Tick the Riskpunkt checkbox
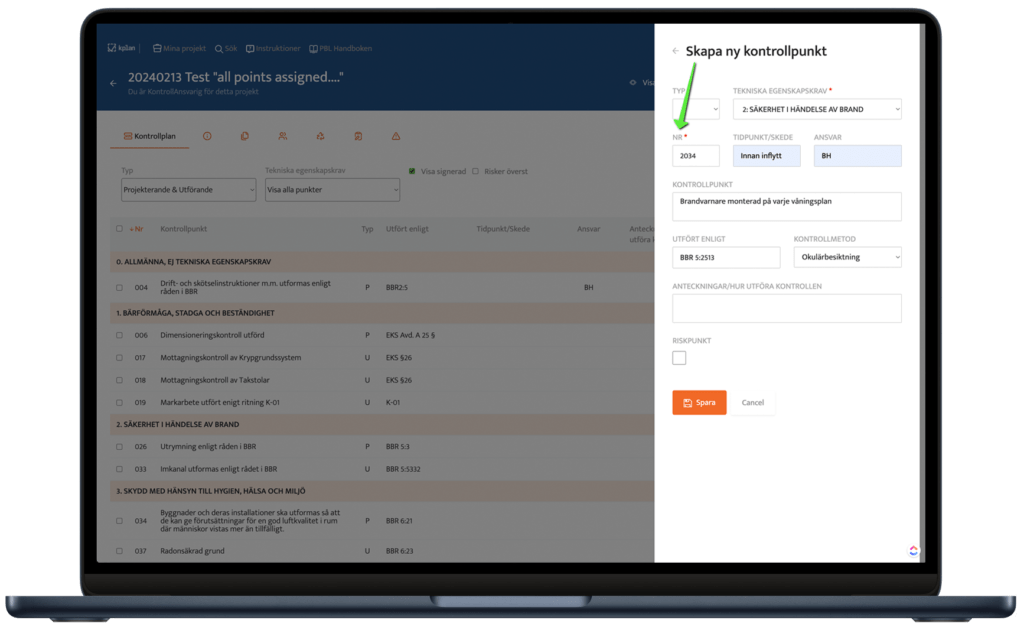The height and width of the screenshot is (630, 1024). [679, 358]
